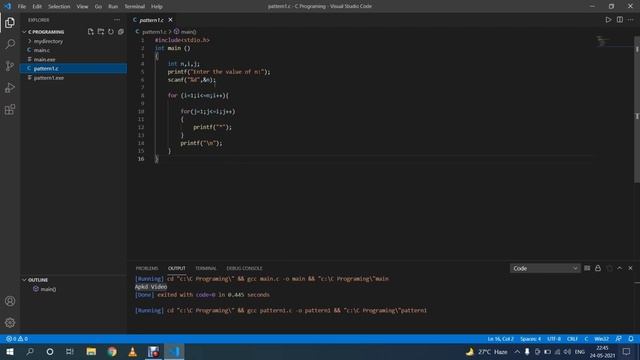Open Windows Start menu
The width and height of the screenshot is (640, 360).
tap(10, 351)
